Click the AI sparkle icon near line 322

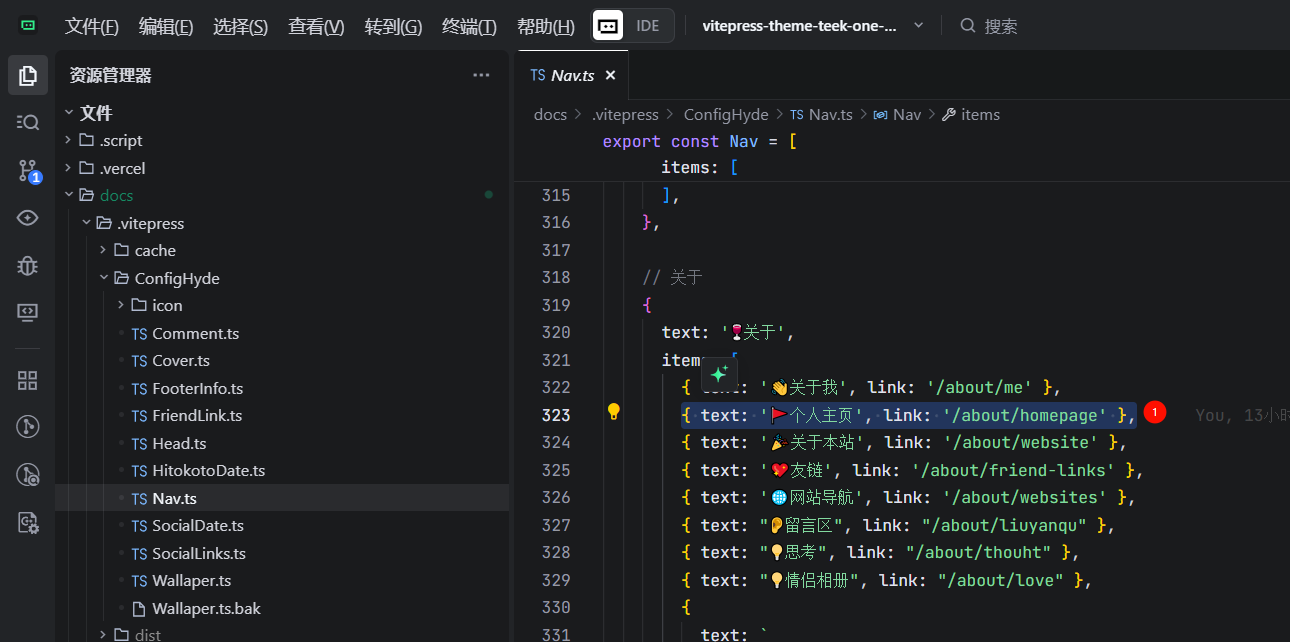coord(718,374)
